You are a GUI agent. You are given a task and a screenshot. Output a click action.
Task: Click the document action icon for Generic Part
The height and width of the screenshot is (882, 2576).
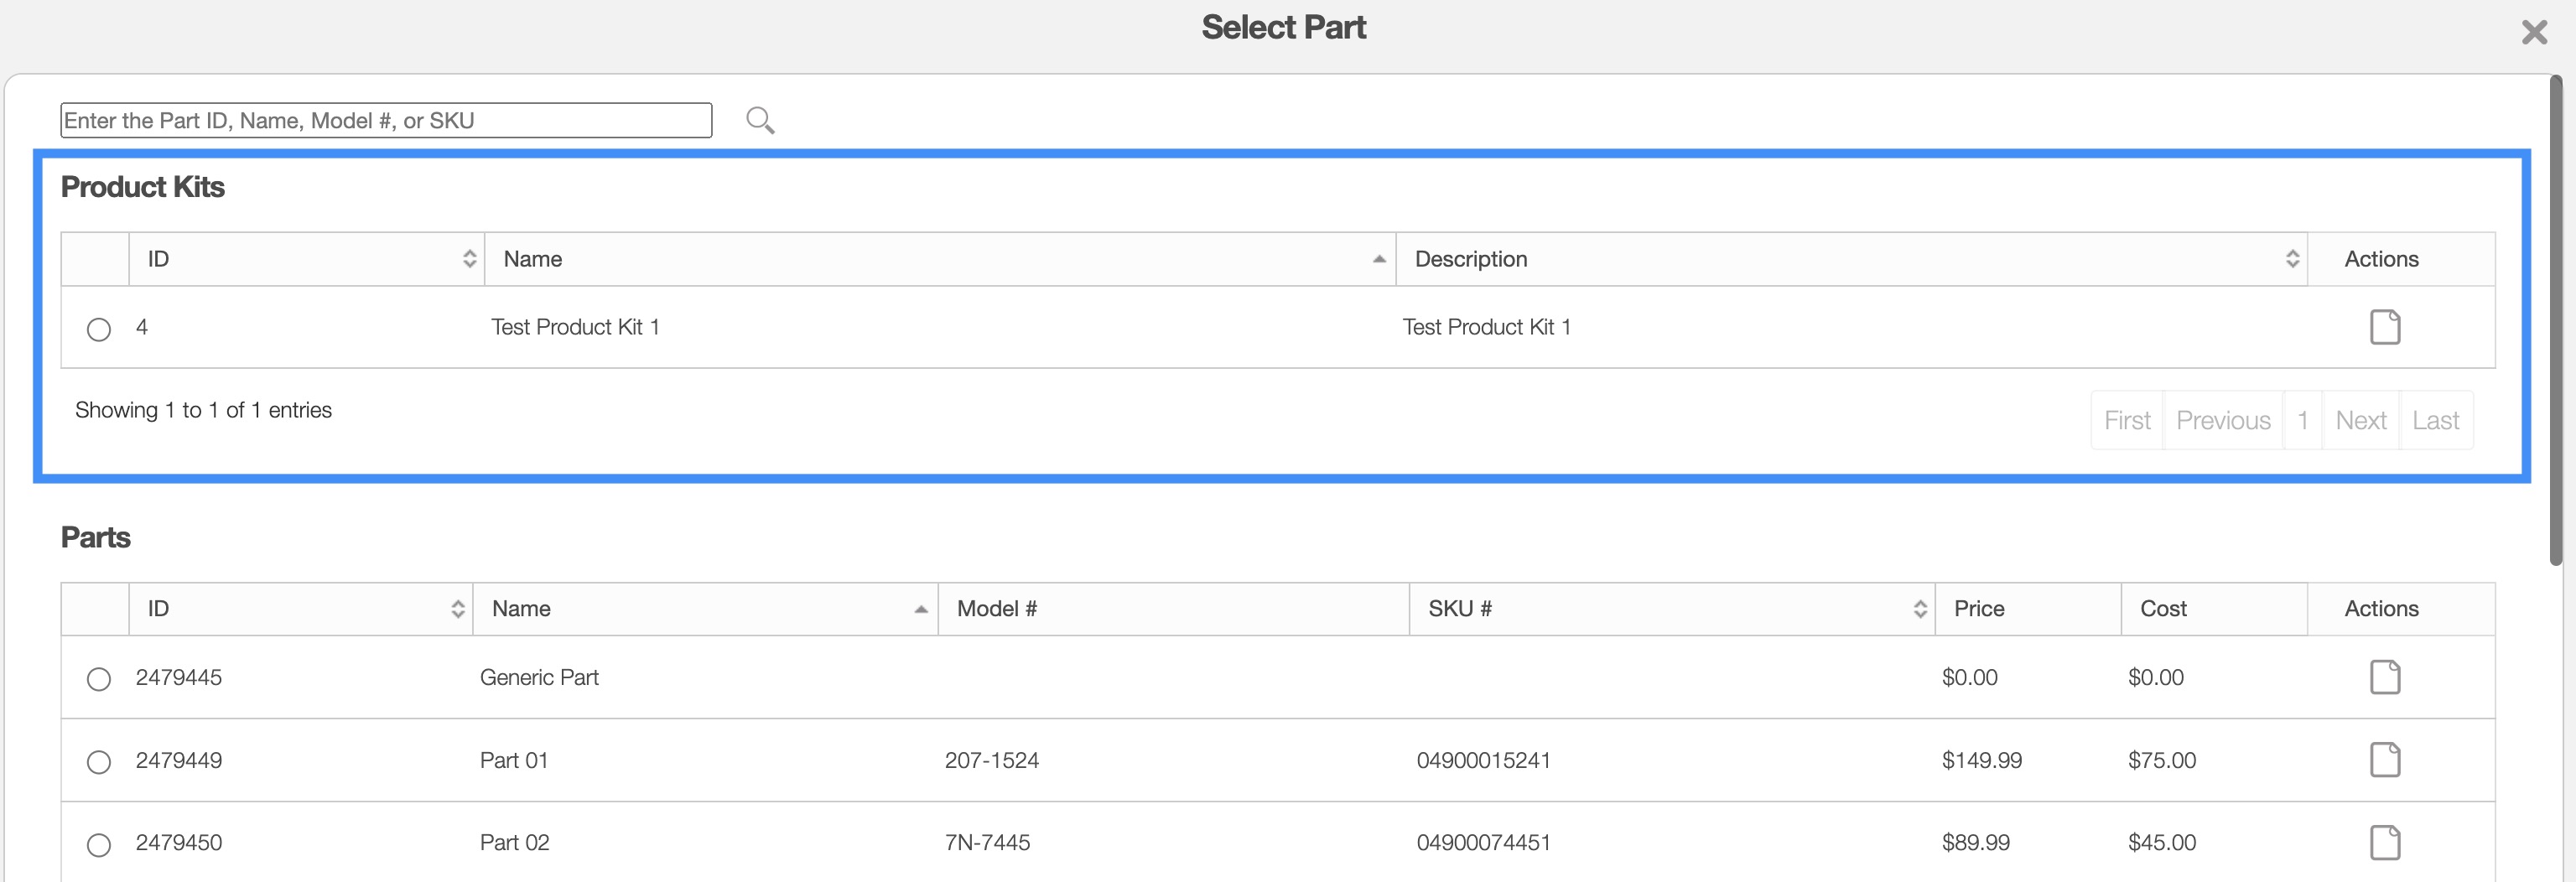[2384, 677]
